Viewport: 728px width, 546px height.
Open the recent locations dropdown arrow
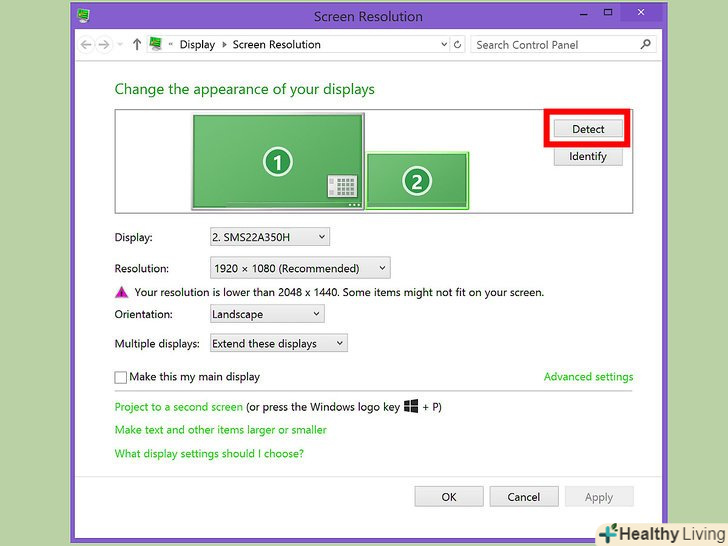click(120, 45)
